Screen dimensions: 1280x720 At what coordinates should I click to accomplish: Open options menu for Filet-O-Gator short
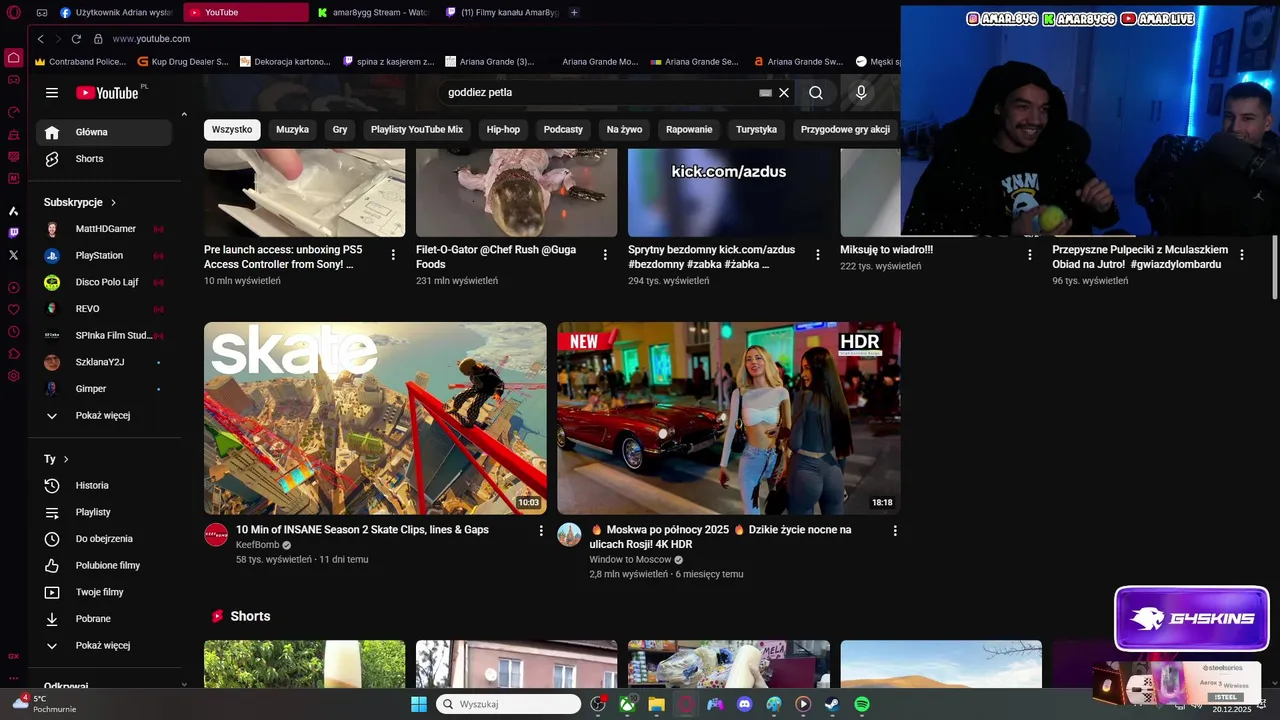pyautogui.click(x=605, y=255)
